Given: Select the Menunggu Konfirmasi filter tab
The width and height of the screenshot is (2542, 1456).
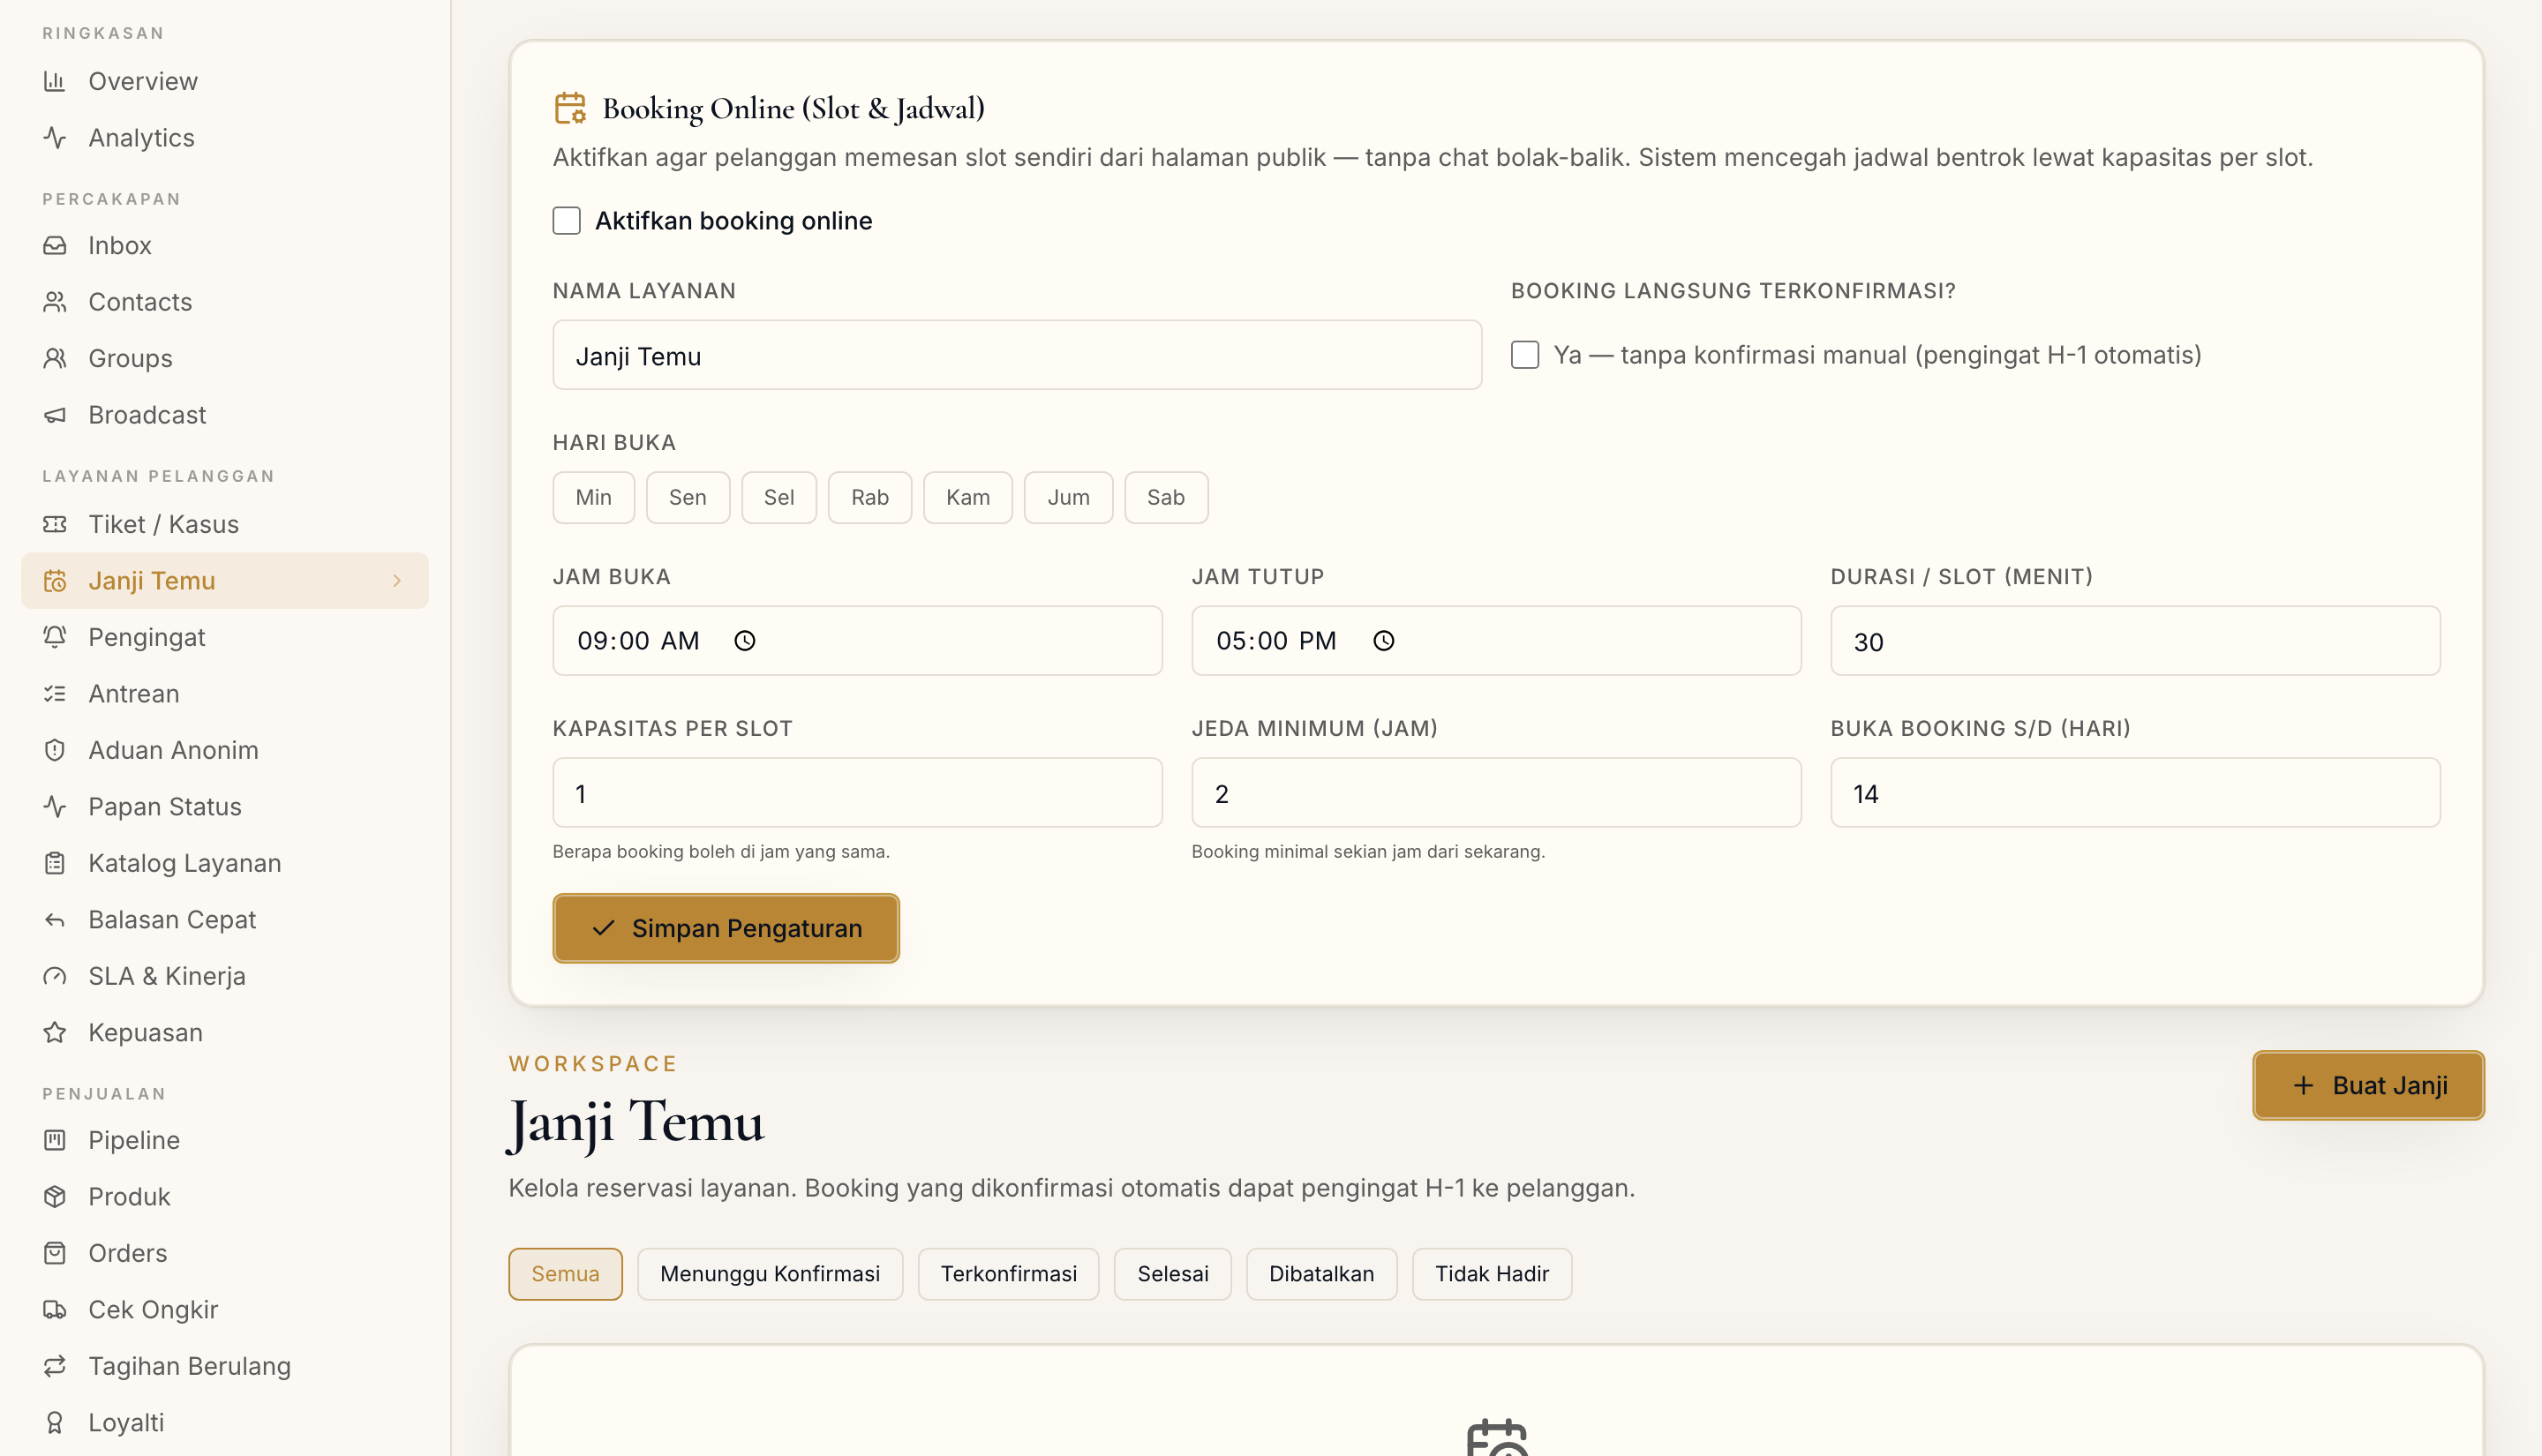Looking at the screenshot, I should [770, 1274].
